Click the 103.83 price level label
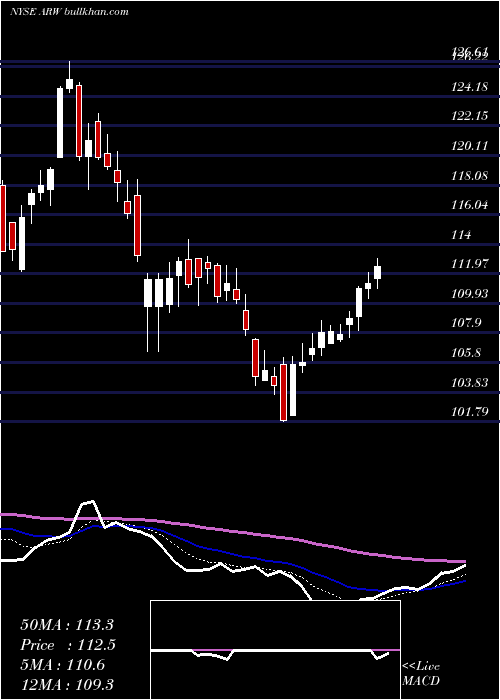500x700 pixels. (469, 383)
